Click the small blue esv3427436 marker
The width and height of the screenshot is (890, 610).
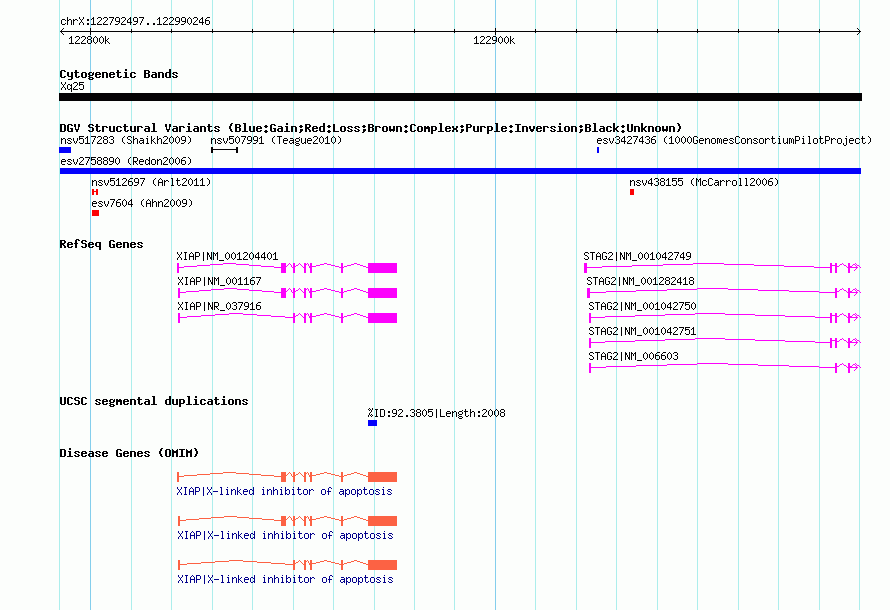click(598, 150)
